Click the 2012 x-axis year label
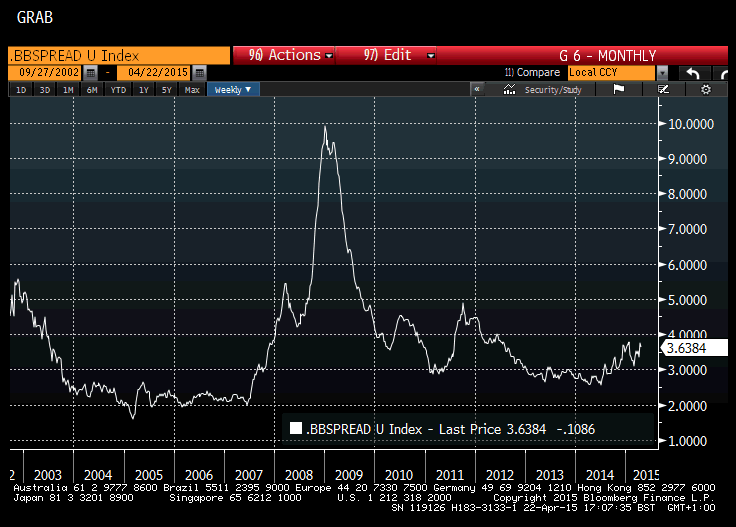The image size is (736, 527). (500, 475)
